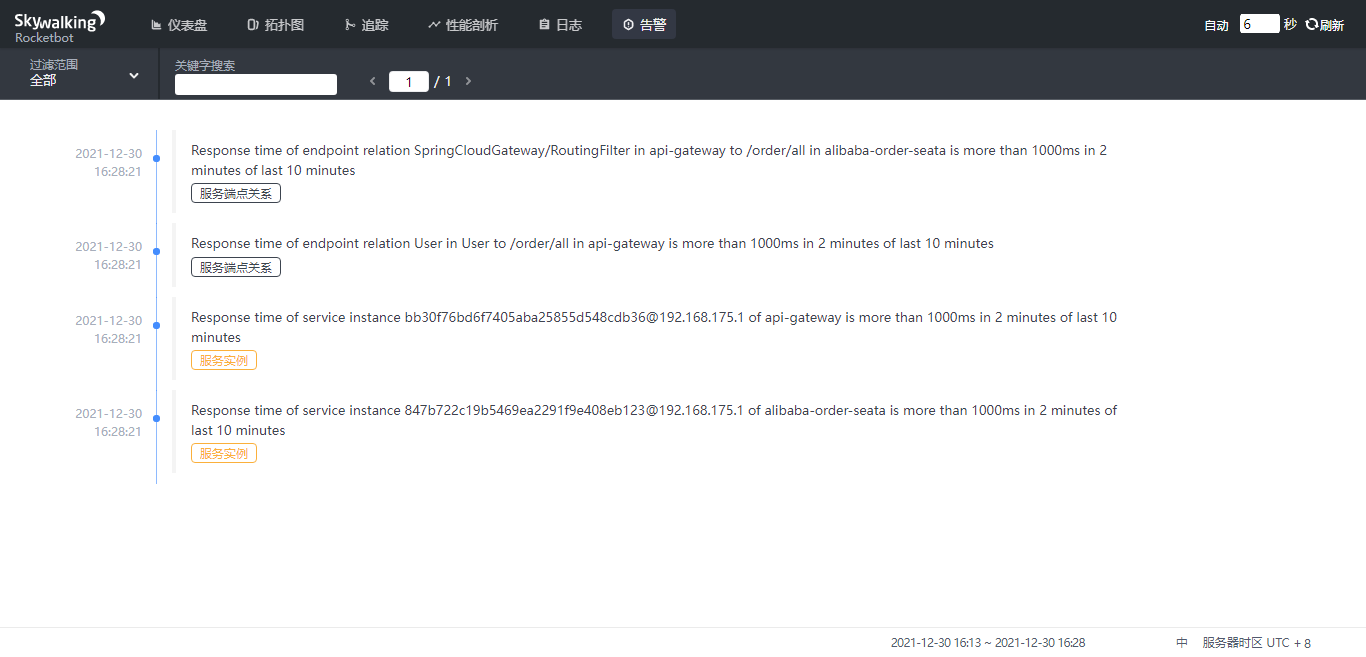1366x657 pixels.
Task: Click the refresh icon next to 刷新
Action: point(1312,24)
